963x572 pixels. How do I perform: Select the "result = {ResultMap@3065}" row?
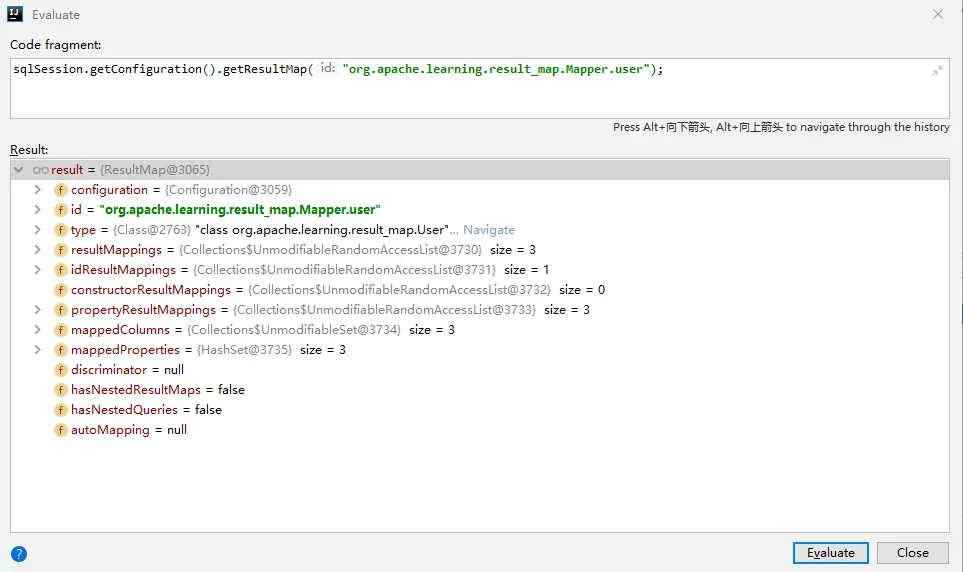click(480, 170)
